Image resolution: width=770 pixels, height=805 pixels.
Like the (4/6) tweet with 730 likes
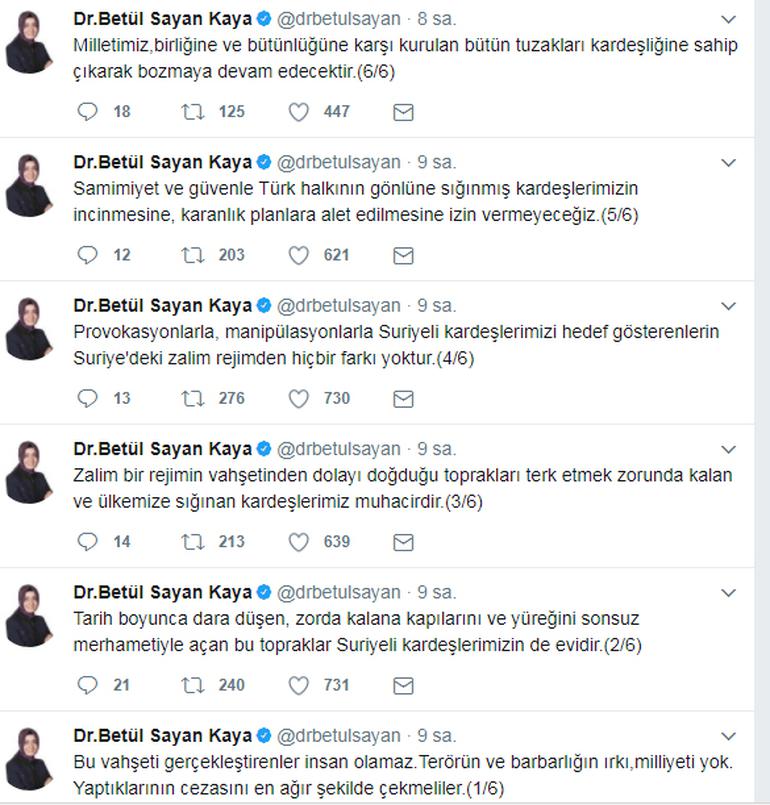point(298,398)
